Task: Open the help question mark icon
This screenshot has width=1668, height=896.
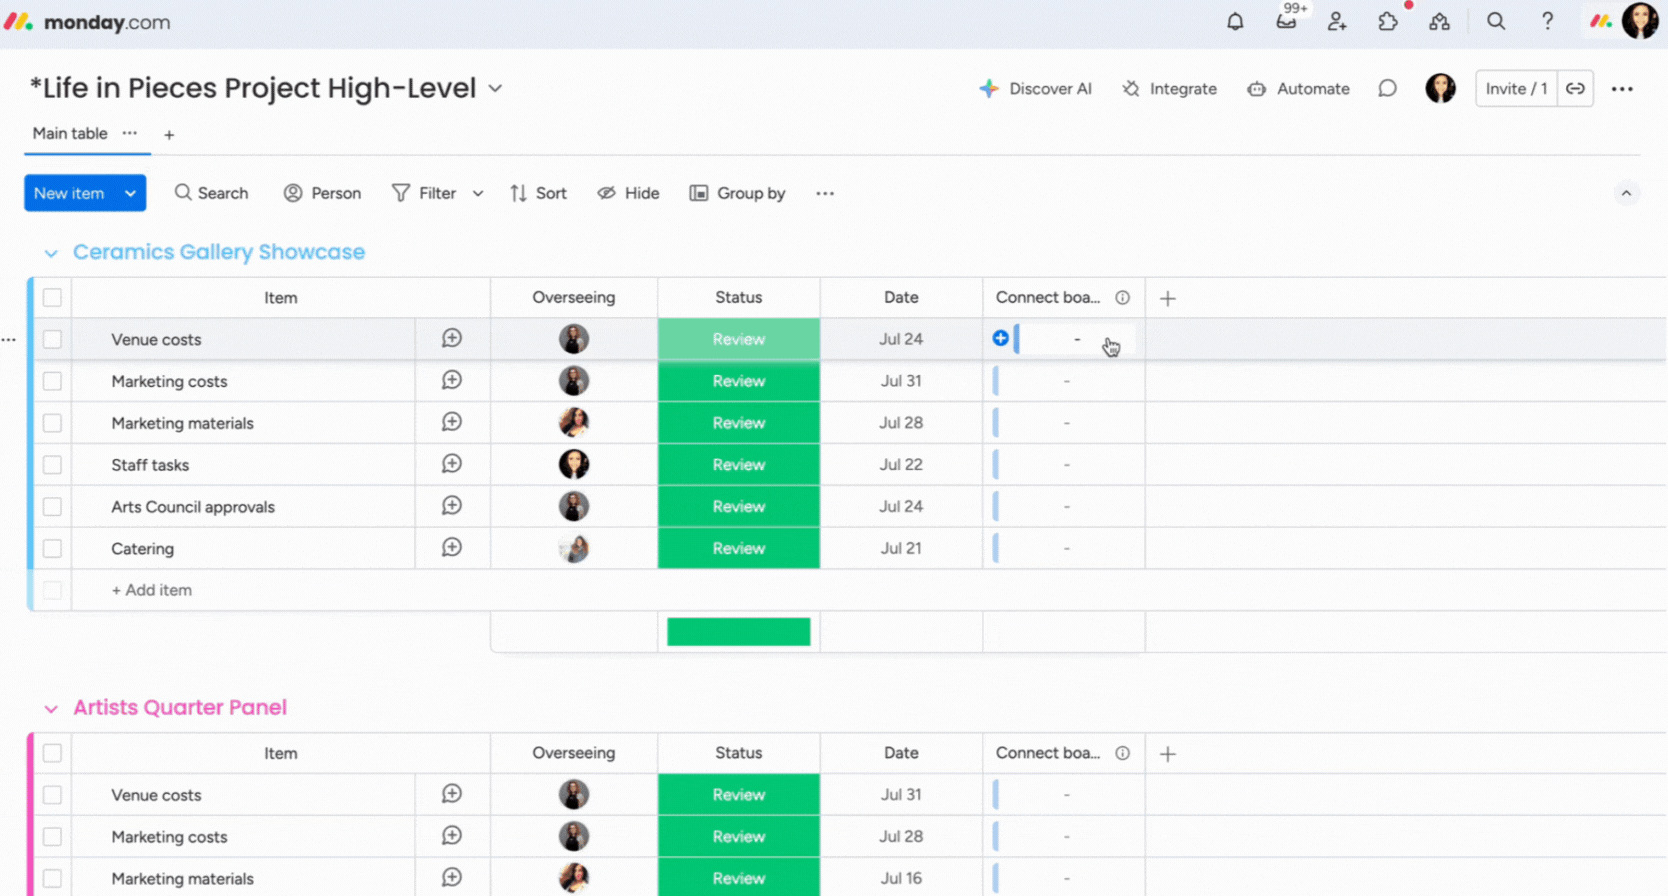Action: (x=1547, y=22)
